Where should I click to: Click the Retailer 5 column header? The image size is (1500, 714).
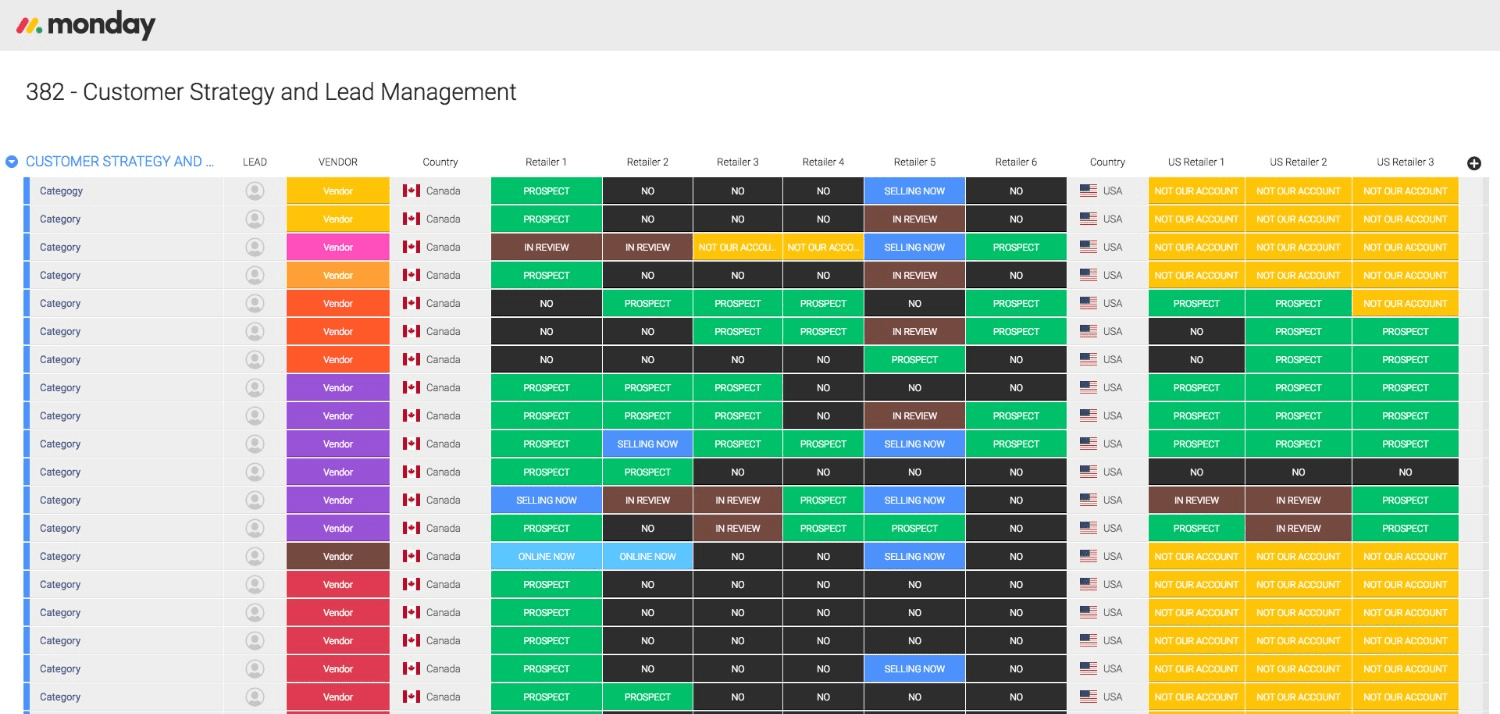click(915, 162)
